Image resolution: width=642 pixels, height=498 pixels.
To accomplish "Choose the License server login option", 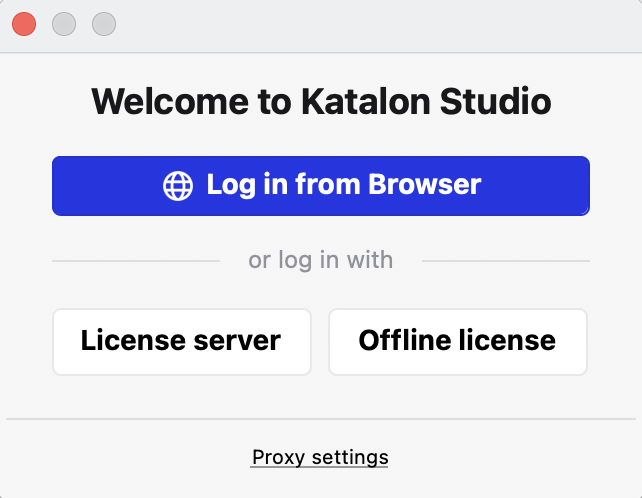I will point(181,341).
